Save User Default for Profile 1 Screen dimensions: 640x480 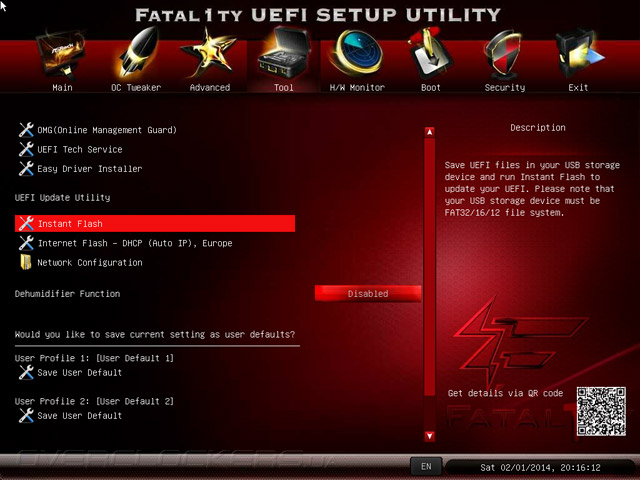coord(80,372)
